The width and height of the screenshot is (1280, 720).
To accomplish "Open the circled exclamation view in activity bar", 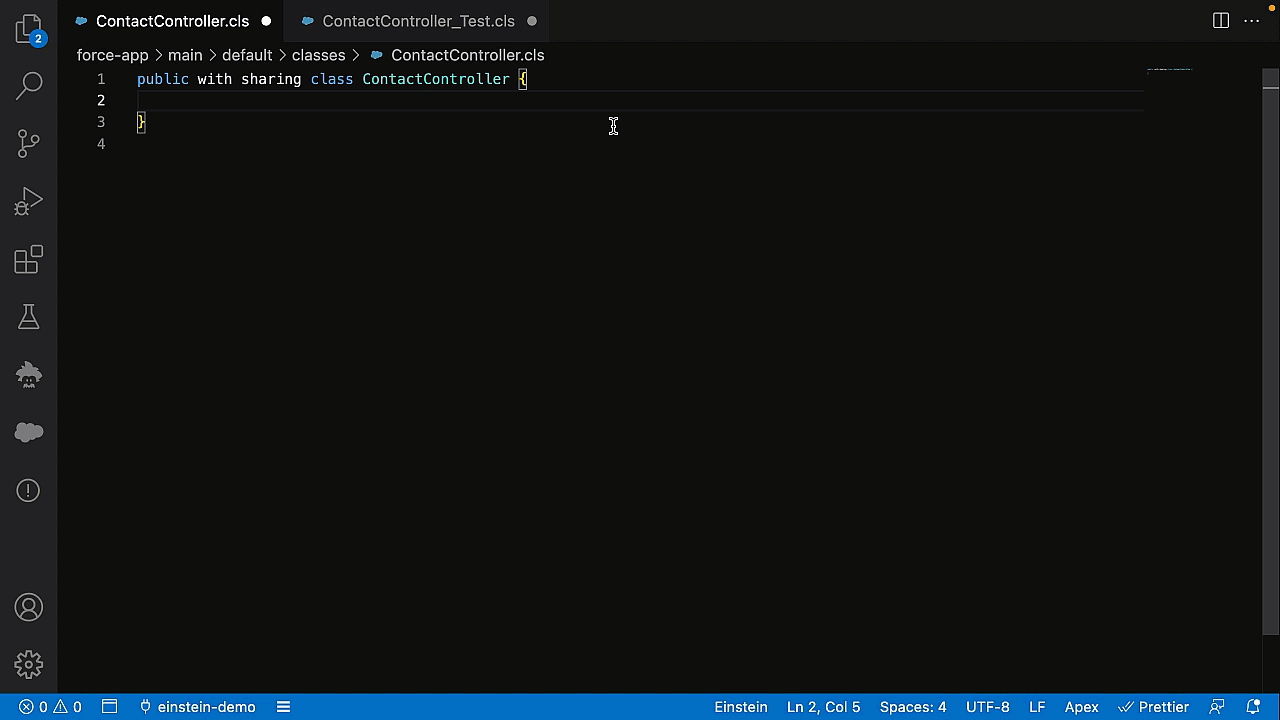I will point(29,490).
